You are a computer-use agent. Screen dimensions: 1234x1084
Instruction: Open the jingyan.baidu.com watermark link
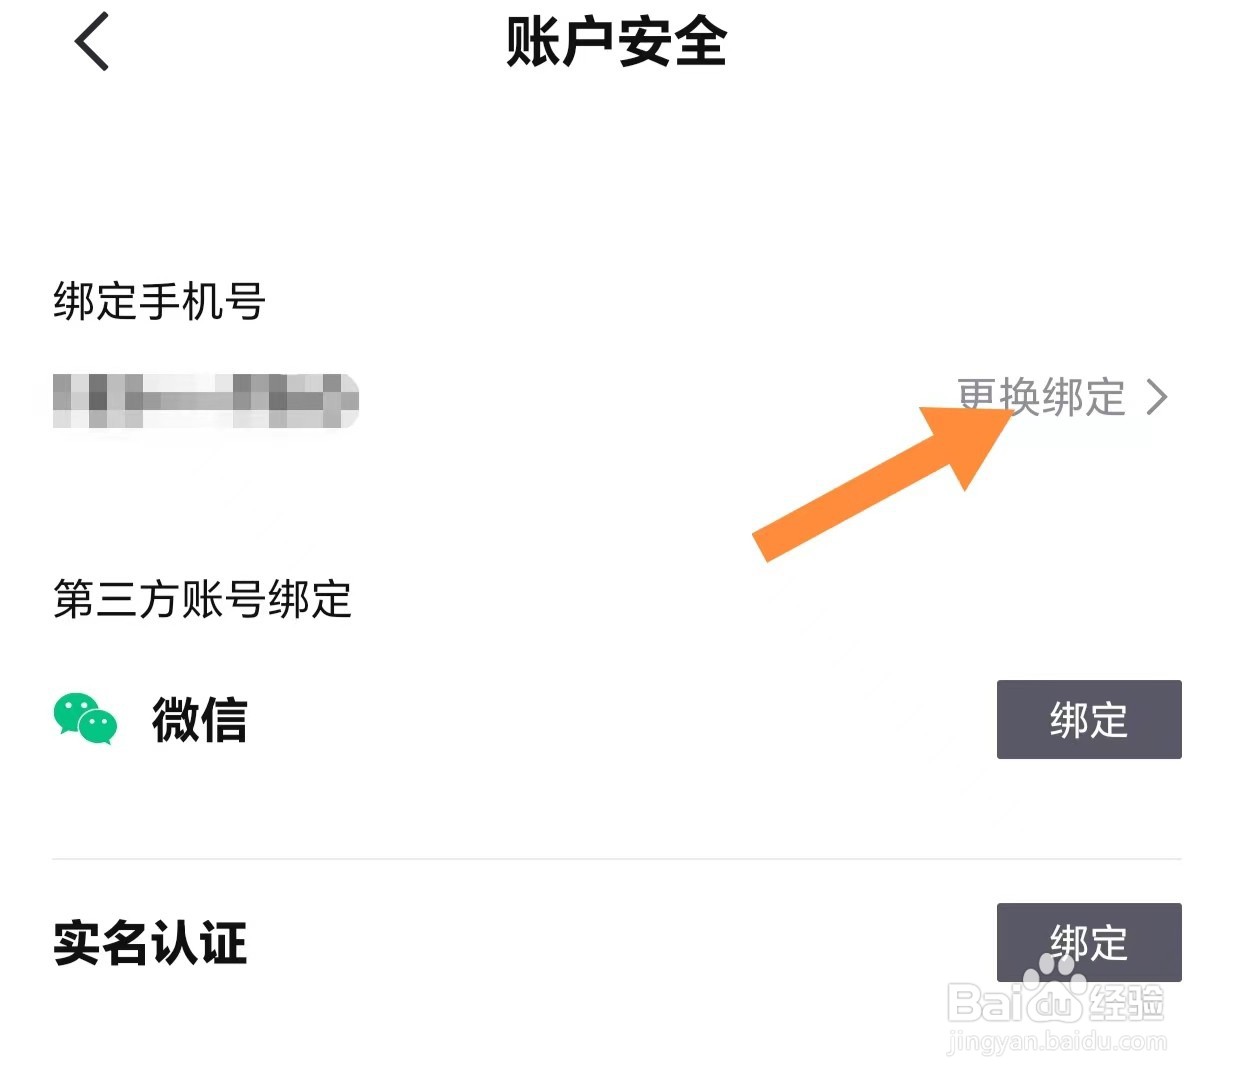pos(1056,1042)
